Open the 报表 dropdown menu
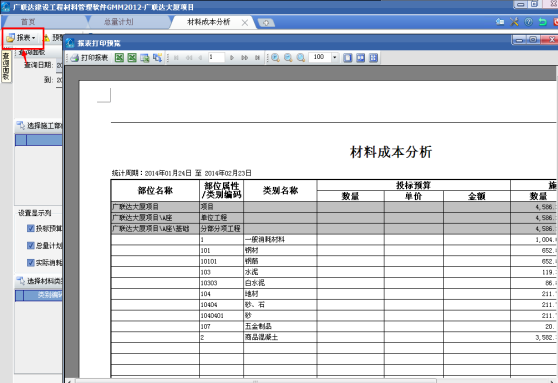Screen dimensions: 558x383 pyautogui.click(x=21, y=38)
